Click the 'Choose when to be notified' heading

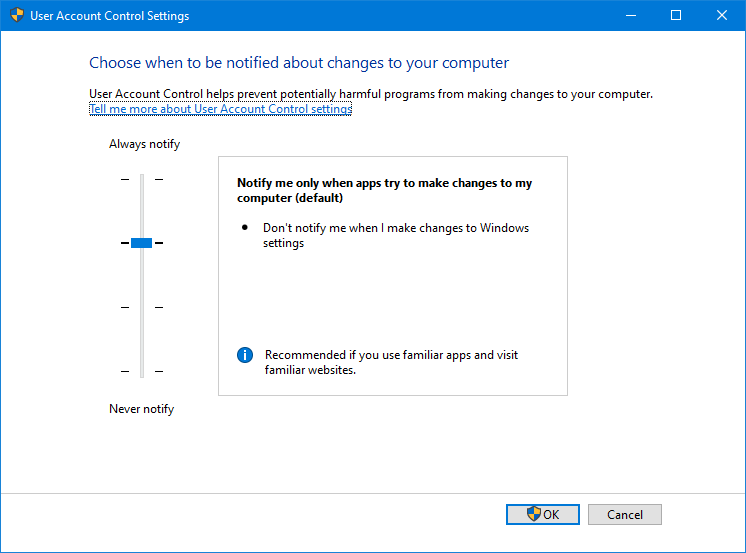(299, 63)
